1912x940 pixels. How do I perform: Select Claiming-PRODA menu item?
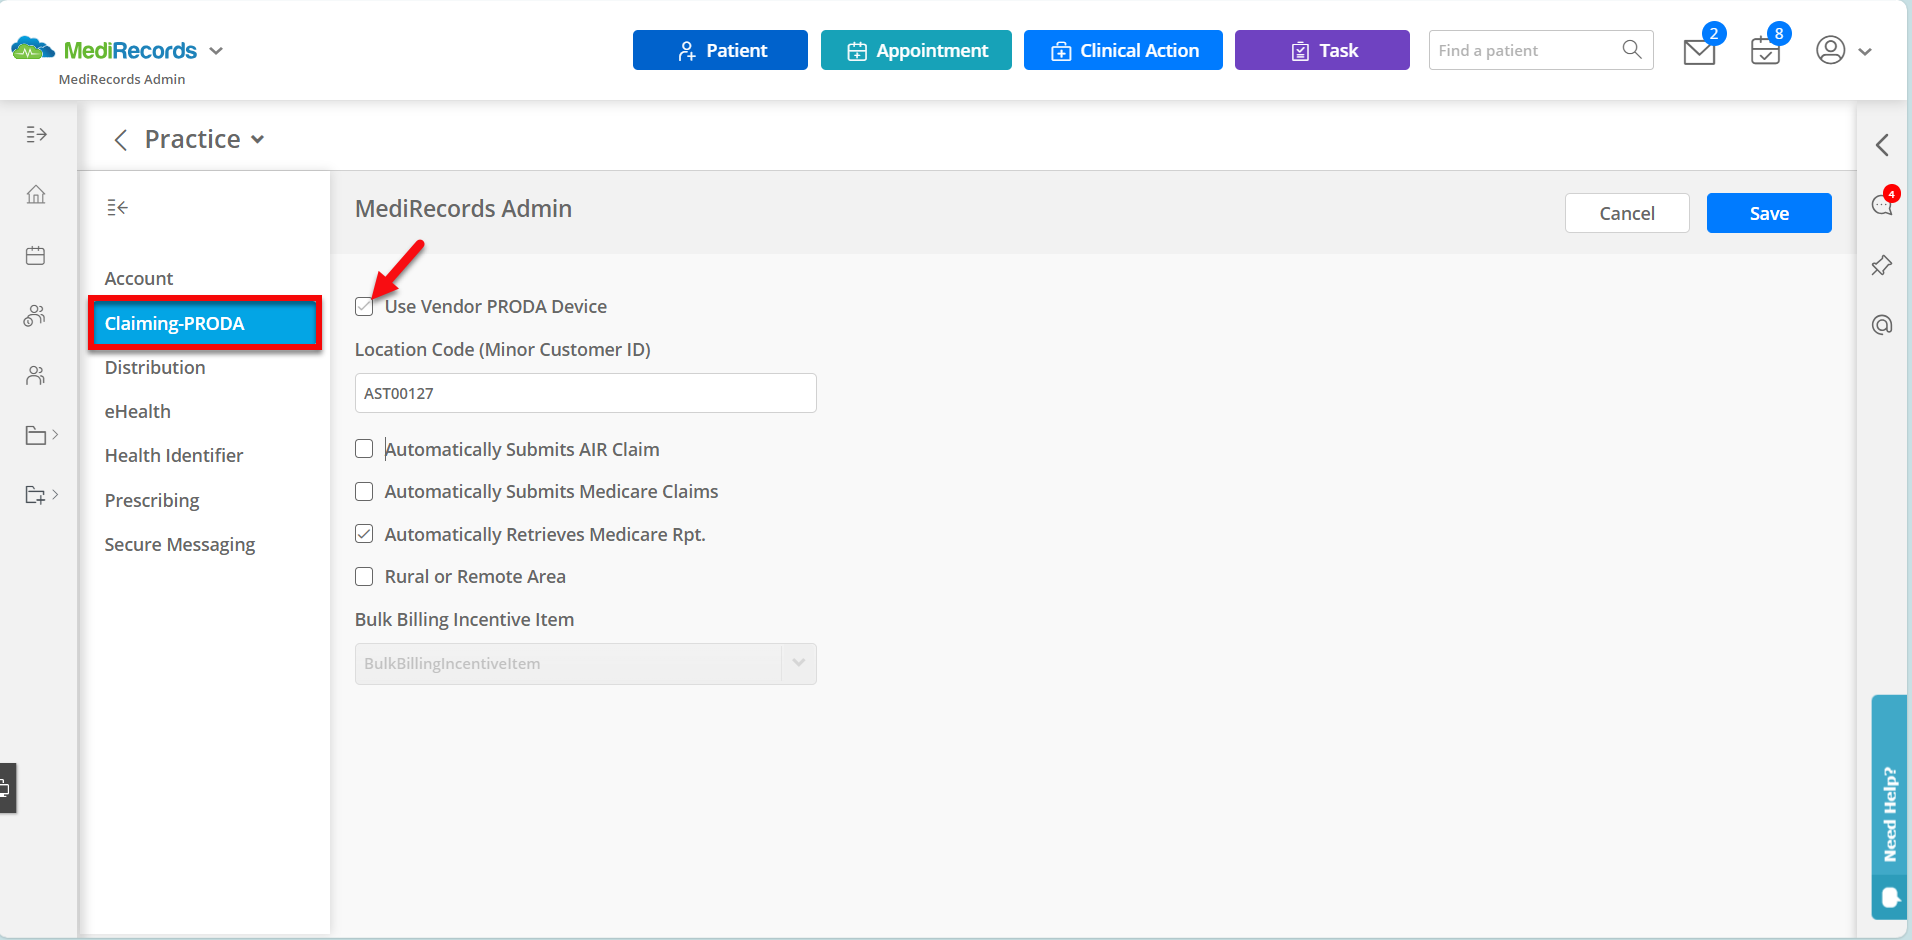tap(205, 323)
